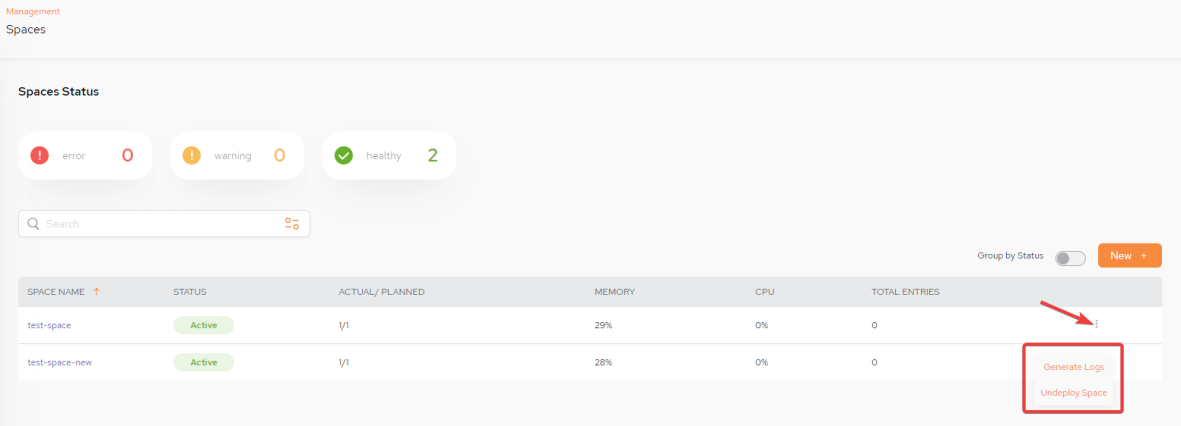Image resolution: width=1181 pixels, height=426 pixels.
Task: Click the search magnifier icon
Action: (x=33, y=224)
